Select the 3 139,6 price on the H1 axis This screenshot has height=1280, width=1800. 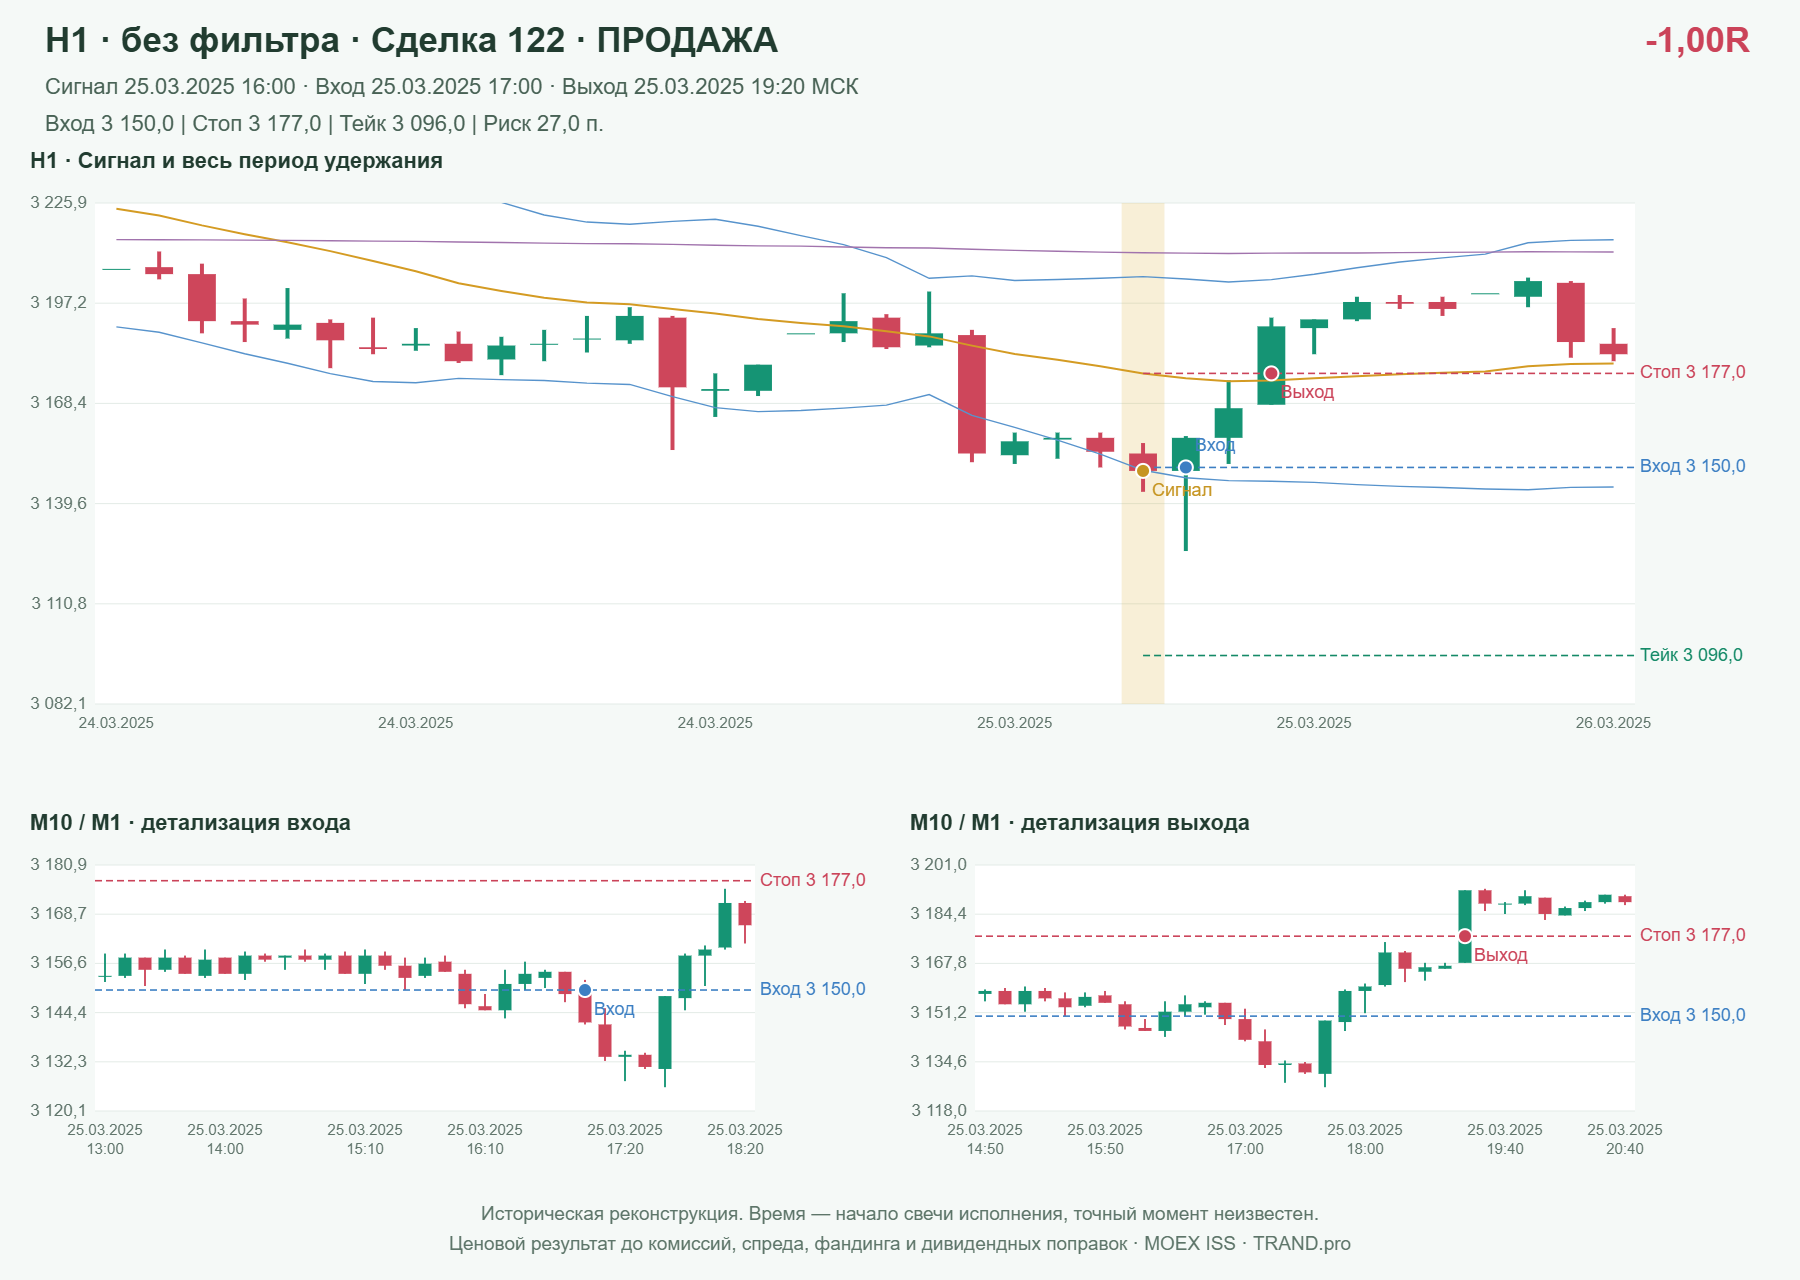click(59, 503)
